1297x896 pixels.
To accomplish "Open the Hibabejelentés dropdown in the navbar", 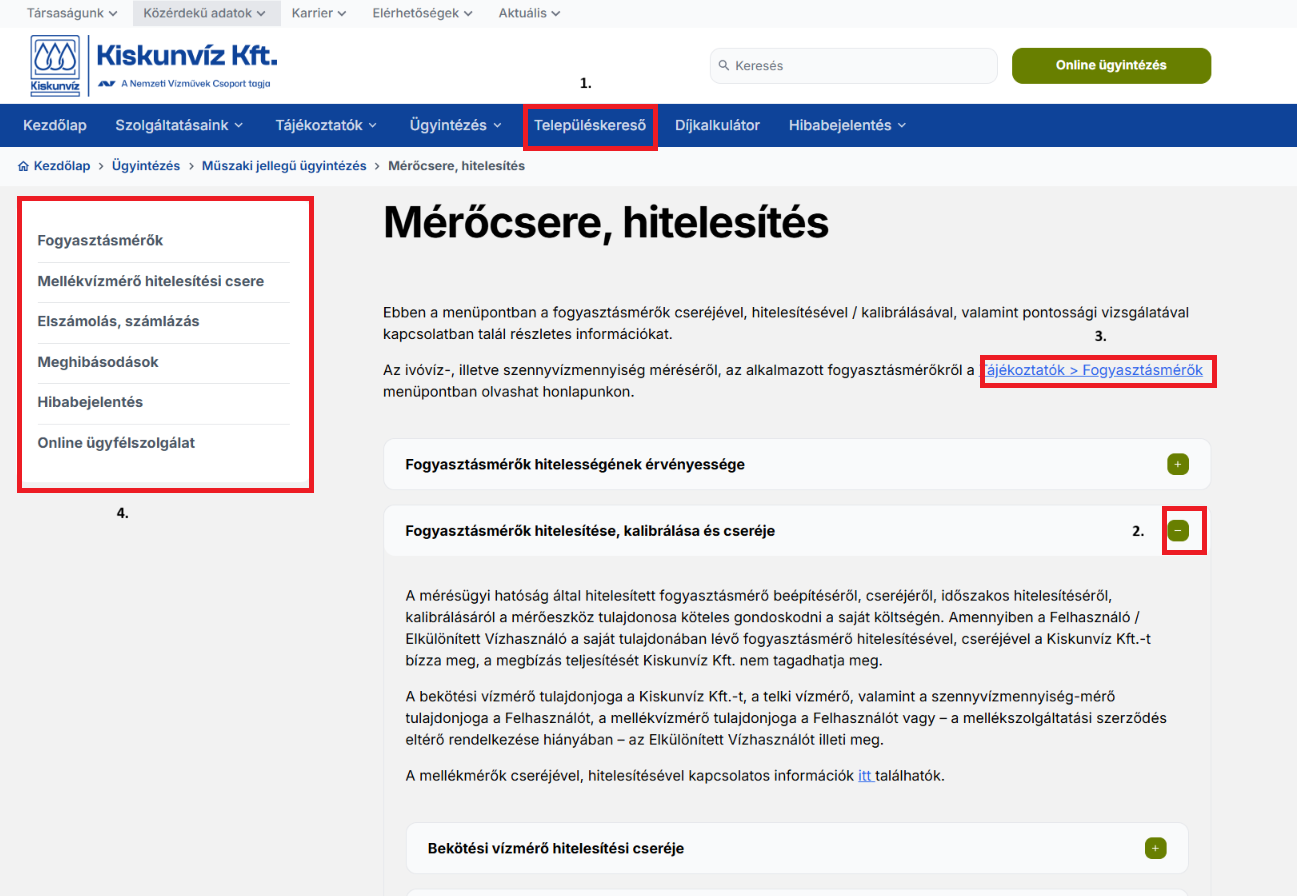I will click(x=840, y=125).
